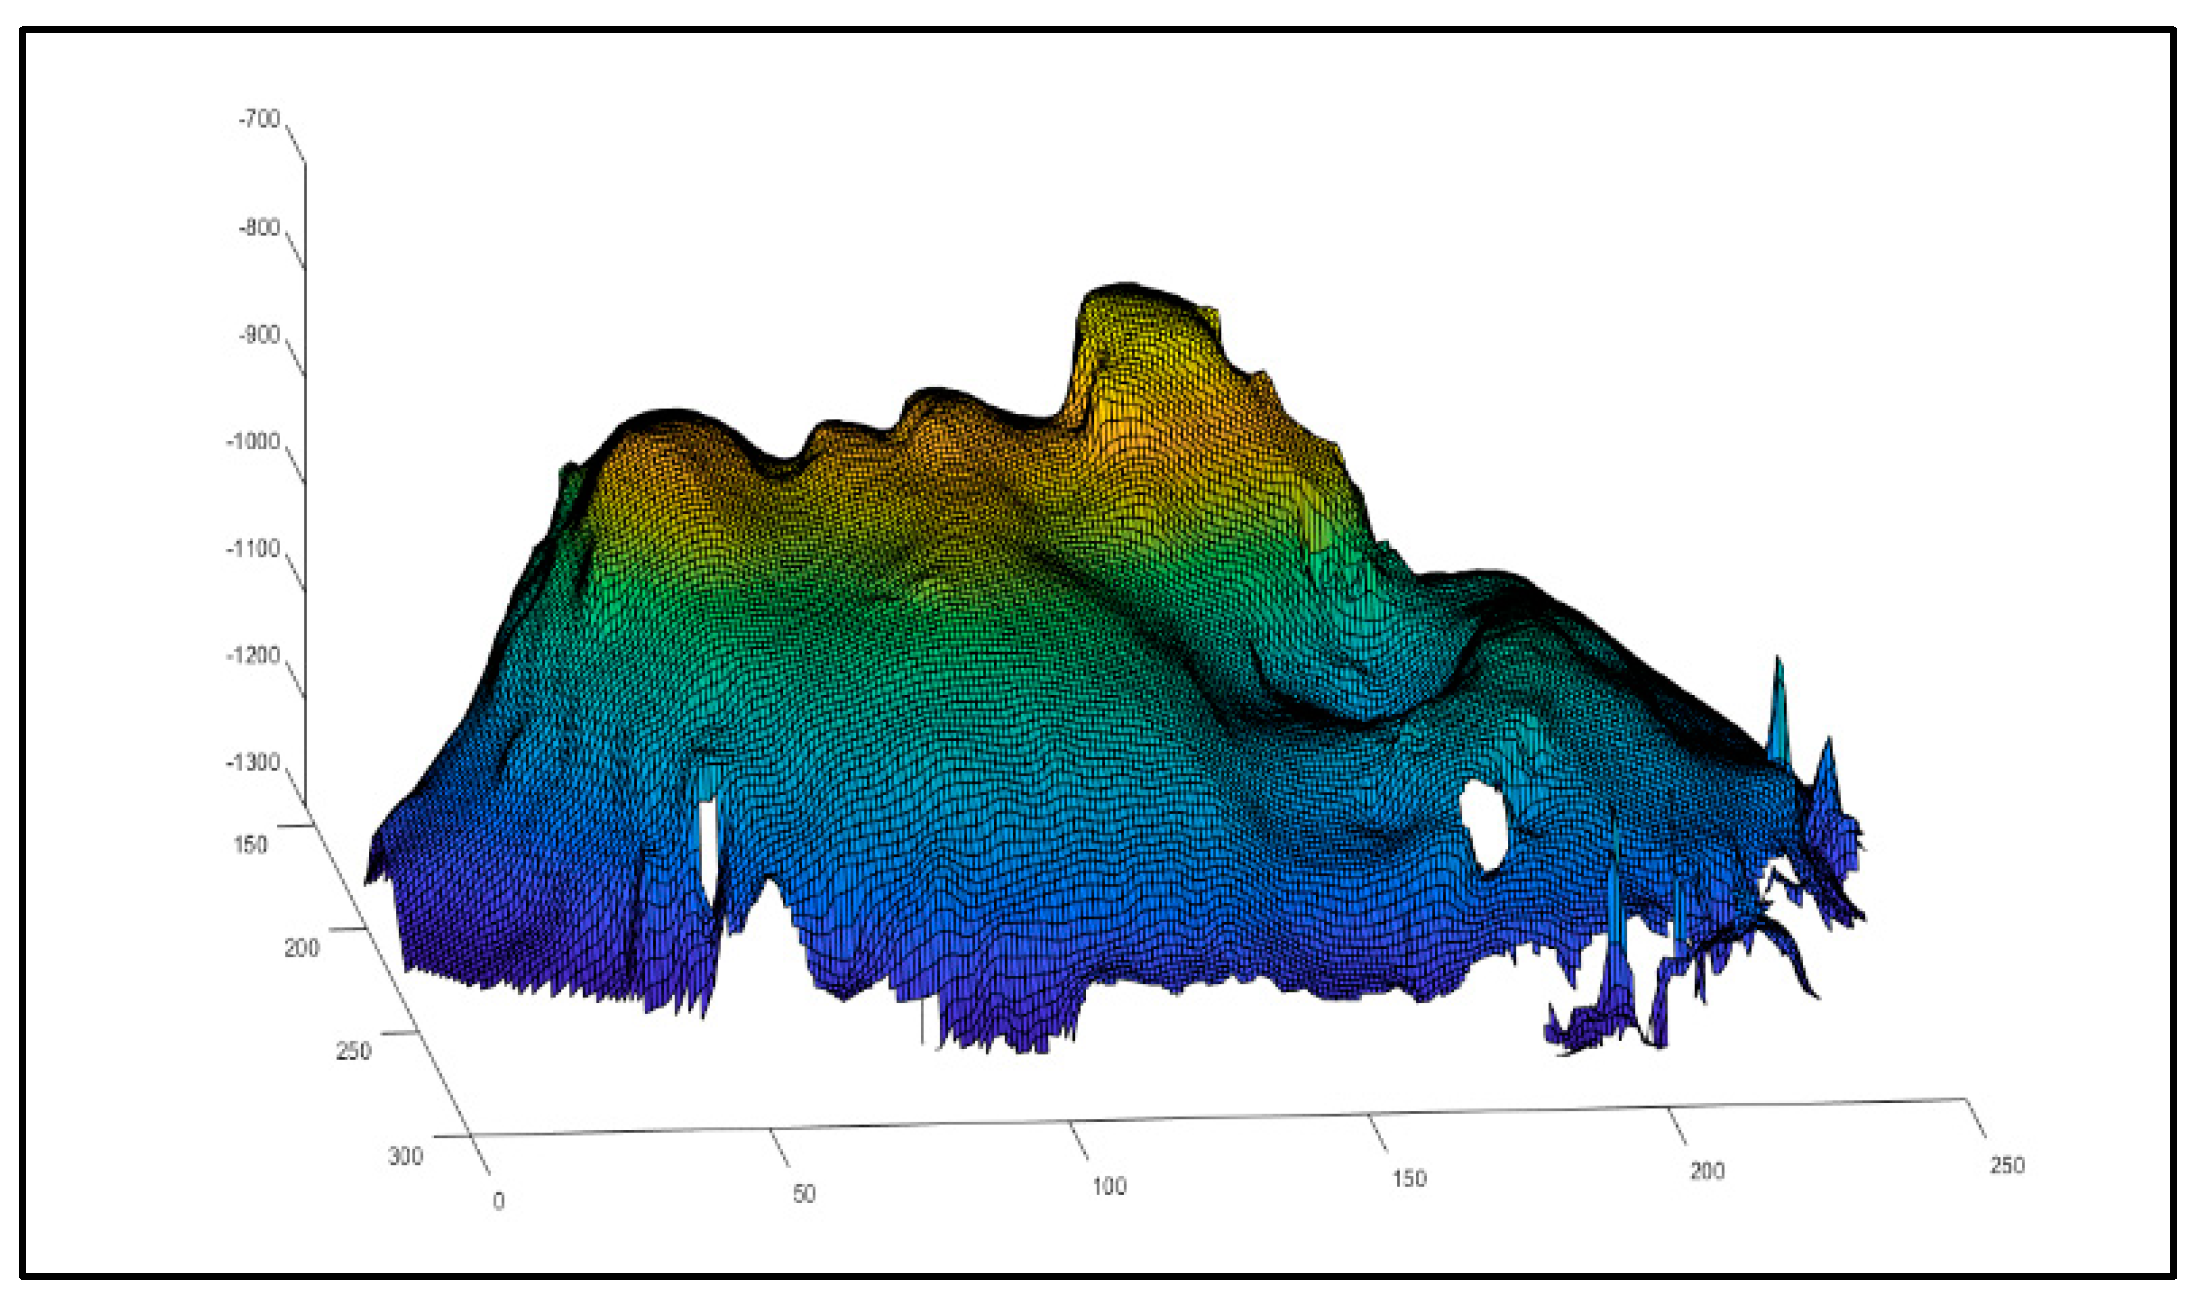2204x1299 pixels.
Task: Click the -1300 z-axis tick label
Action: click(x=253, y=762)
